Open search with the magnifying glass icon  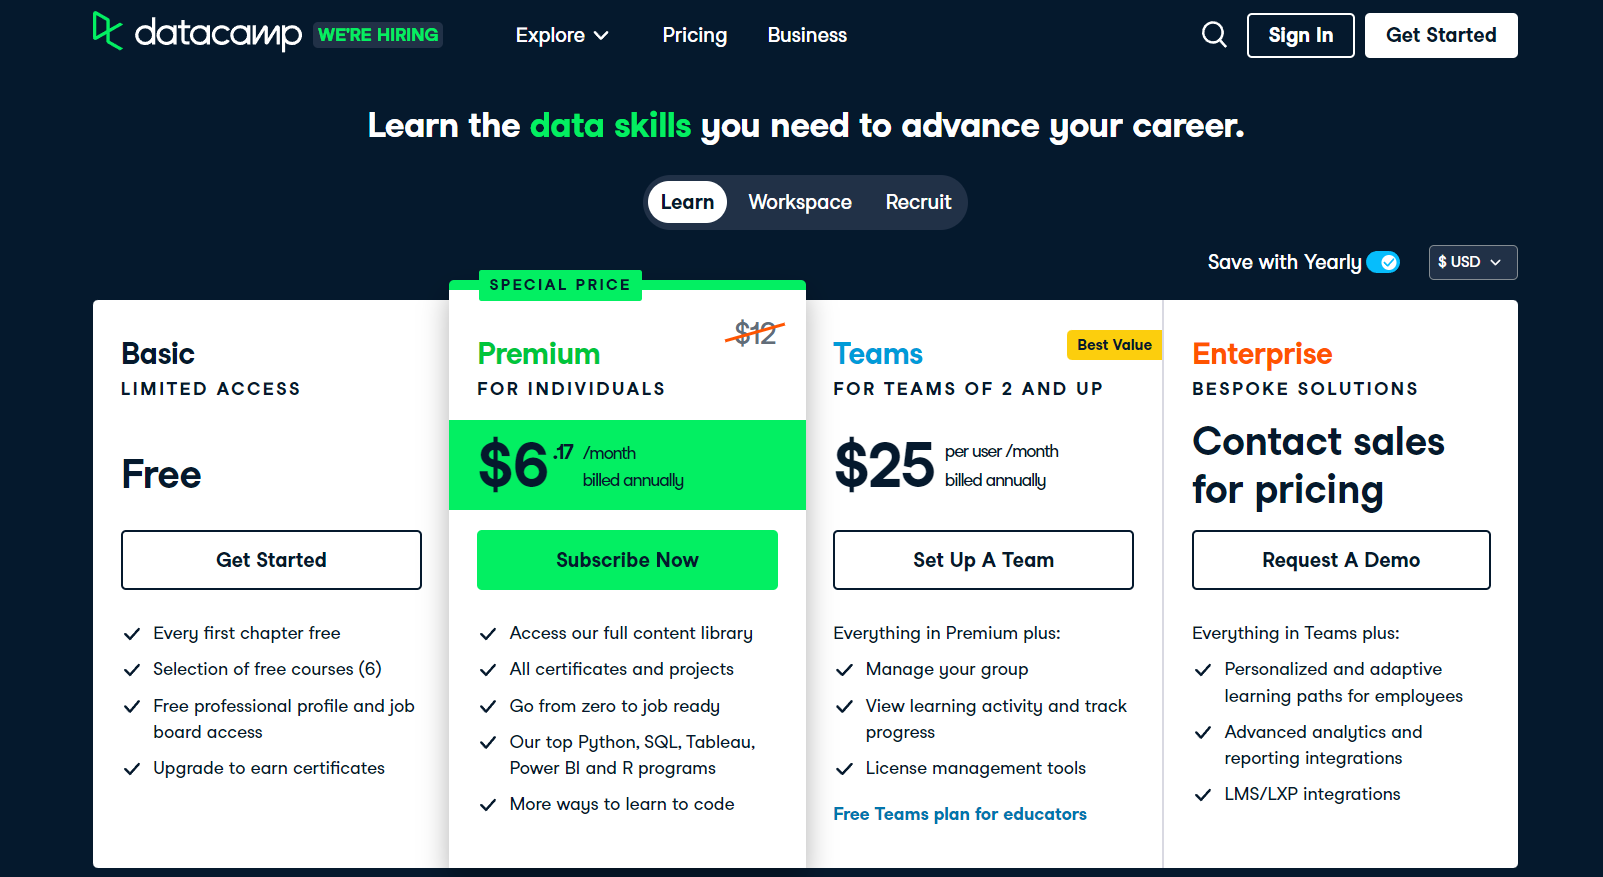(x=1214, y=35)
